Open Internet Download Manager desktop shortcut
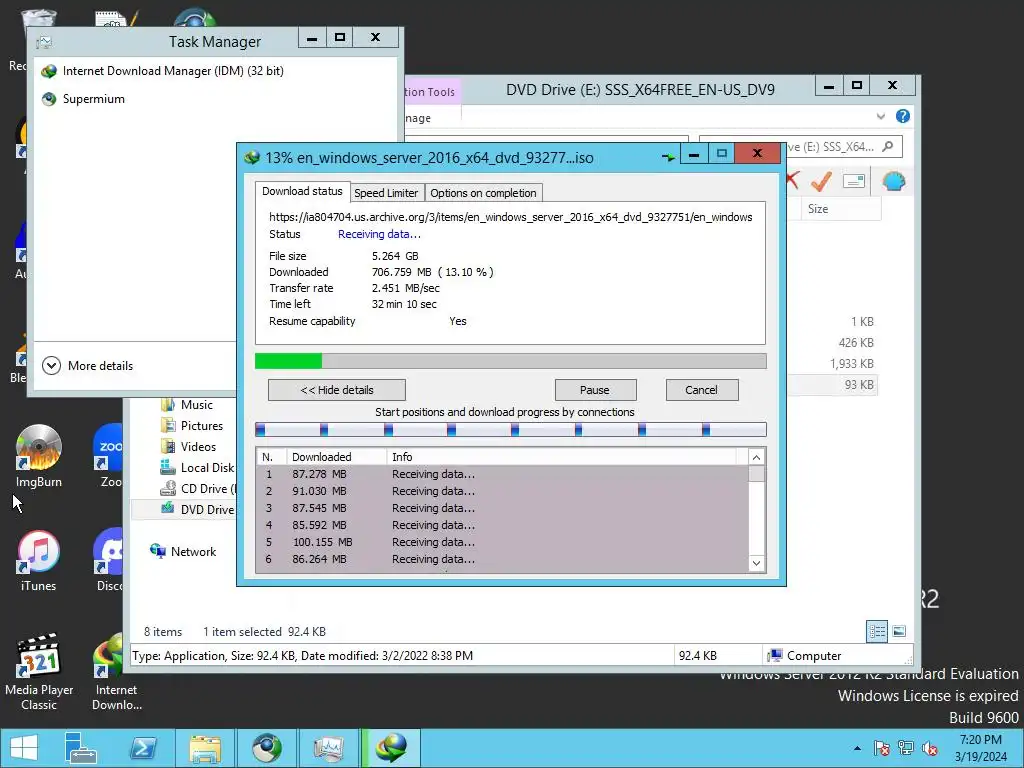Screen dimensions: 1024x768 point(115,673)
